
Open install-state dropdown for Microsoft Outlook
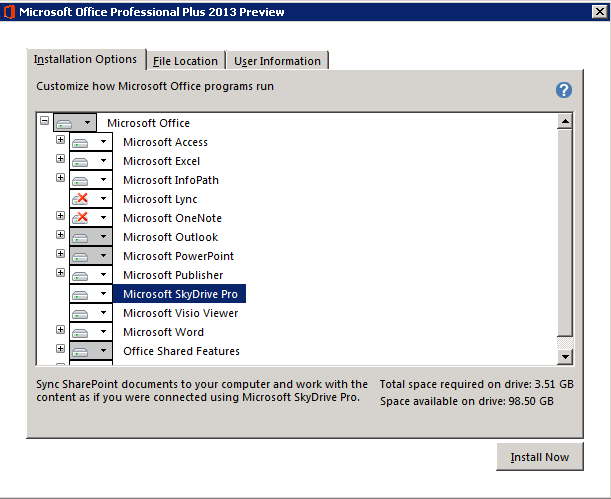91,237
